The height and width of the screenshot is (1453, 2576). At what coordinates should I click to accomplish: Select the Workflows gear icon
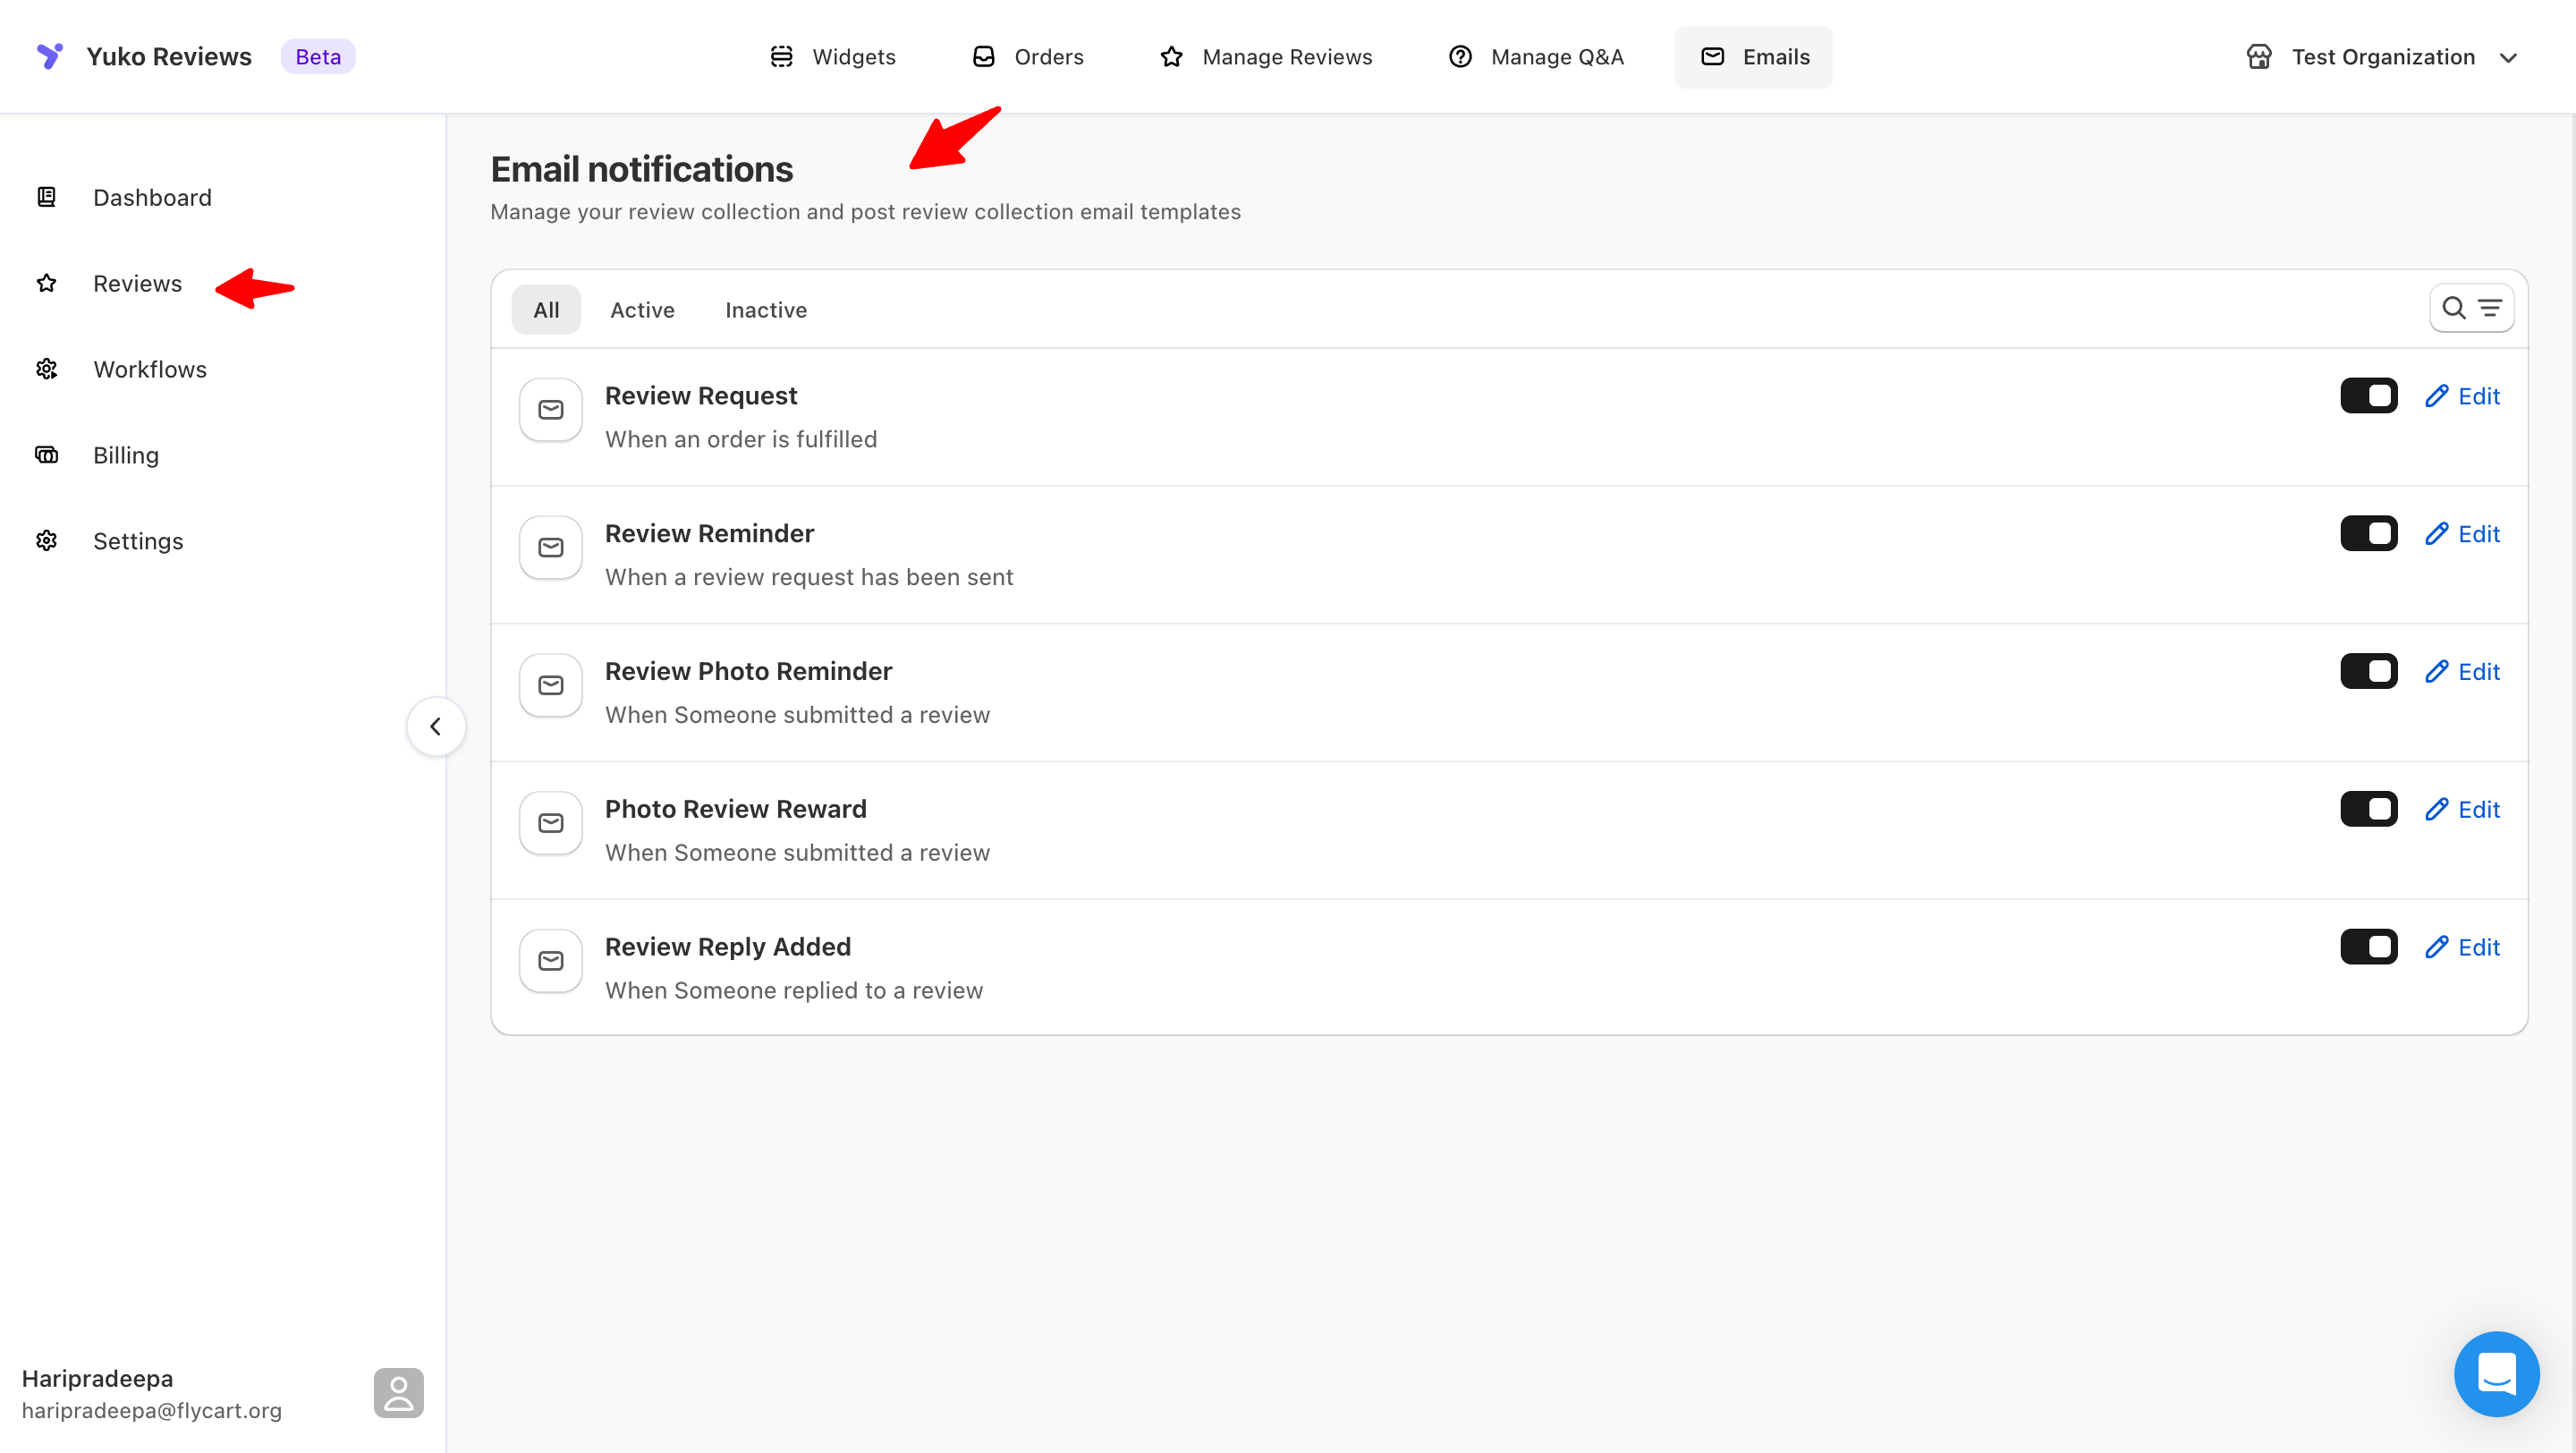(x=46, y=369)
